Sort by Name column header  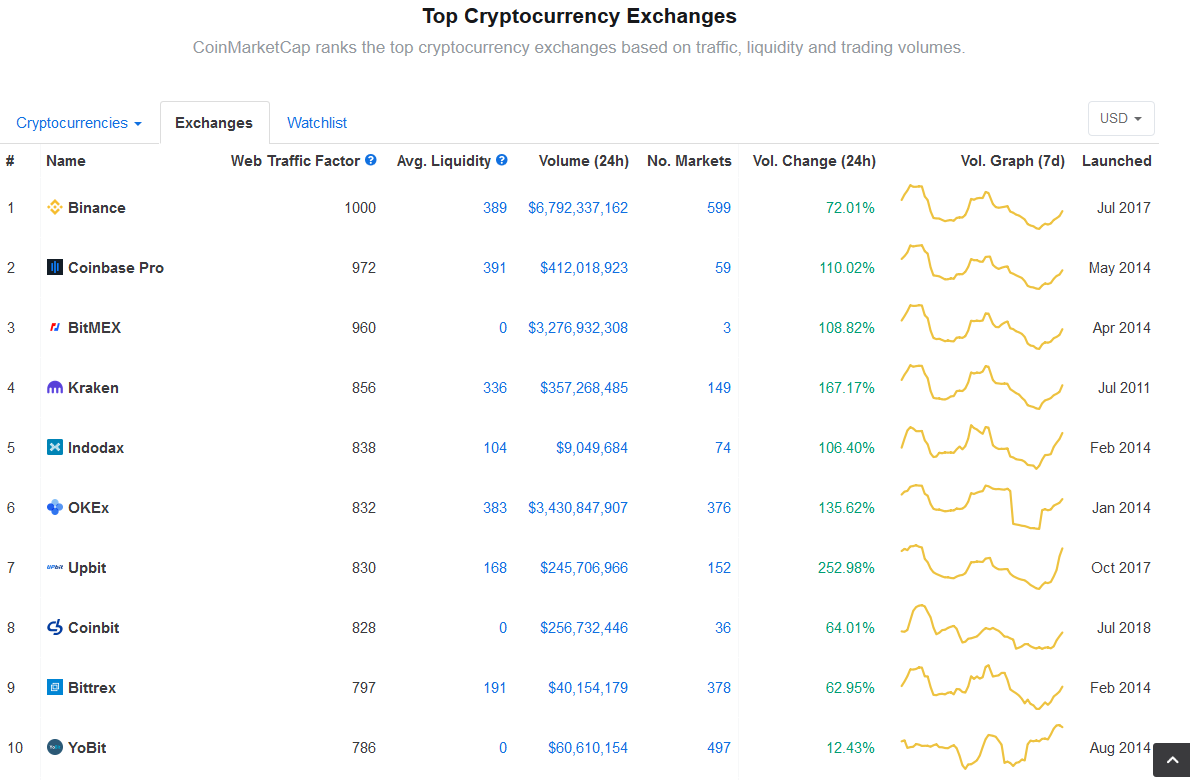[66, 161]
